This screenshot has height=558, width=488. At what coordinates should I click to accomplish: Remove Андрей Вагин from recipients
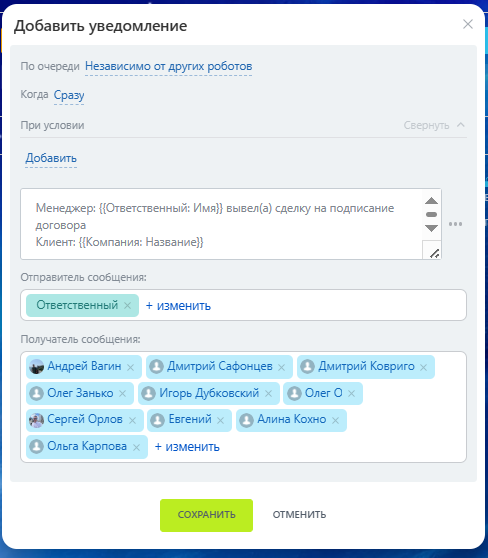131,367
